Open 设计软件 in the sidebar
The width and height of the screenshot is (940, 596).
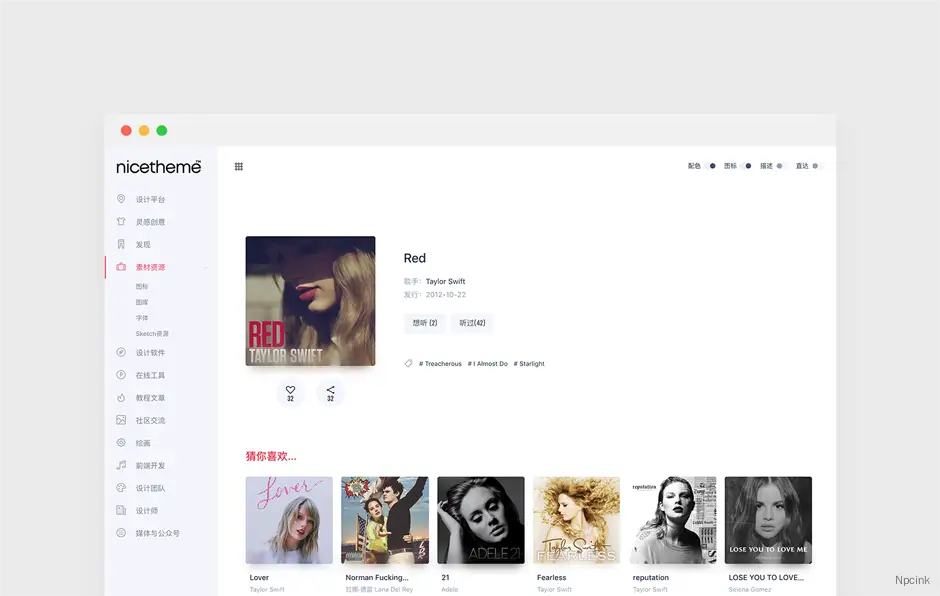(x=150, y=353)
